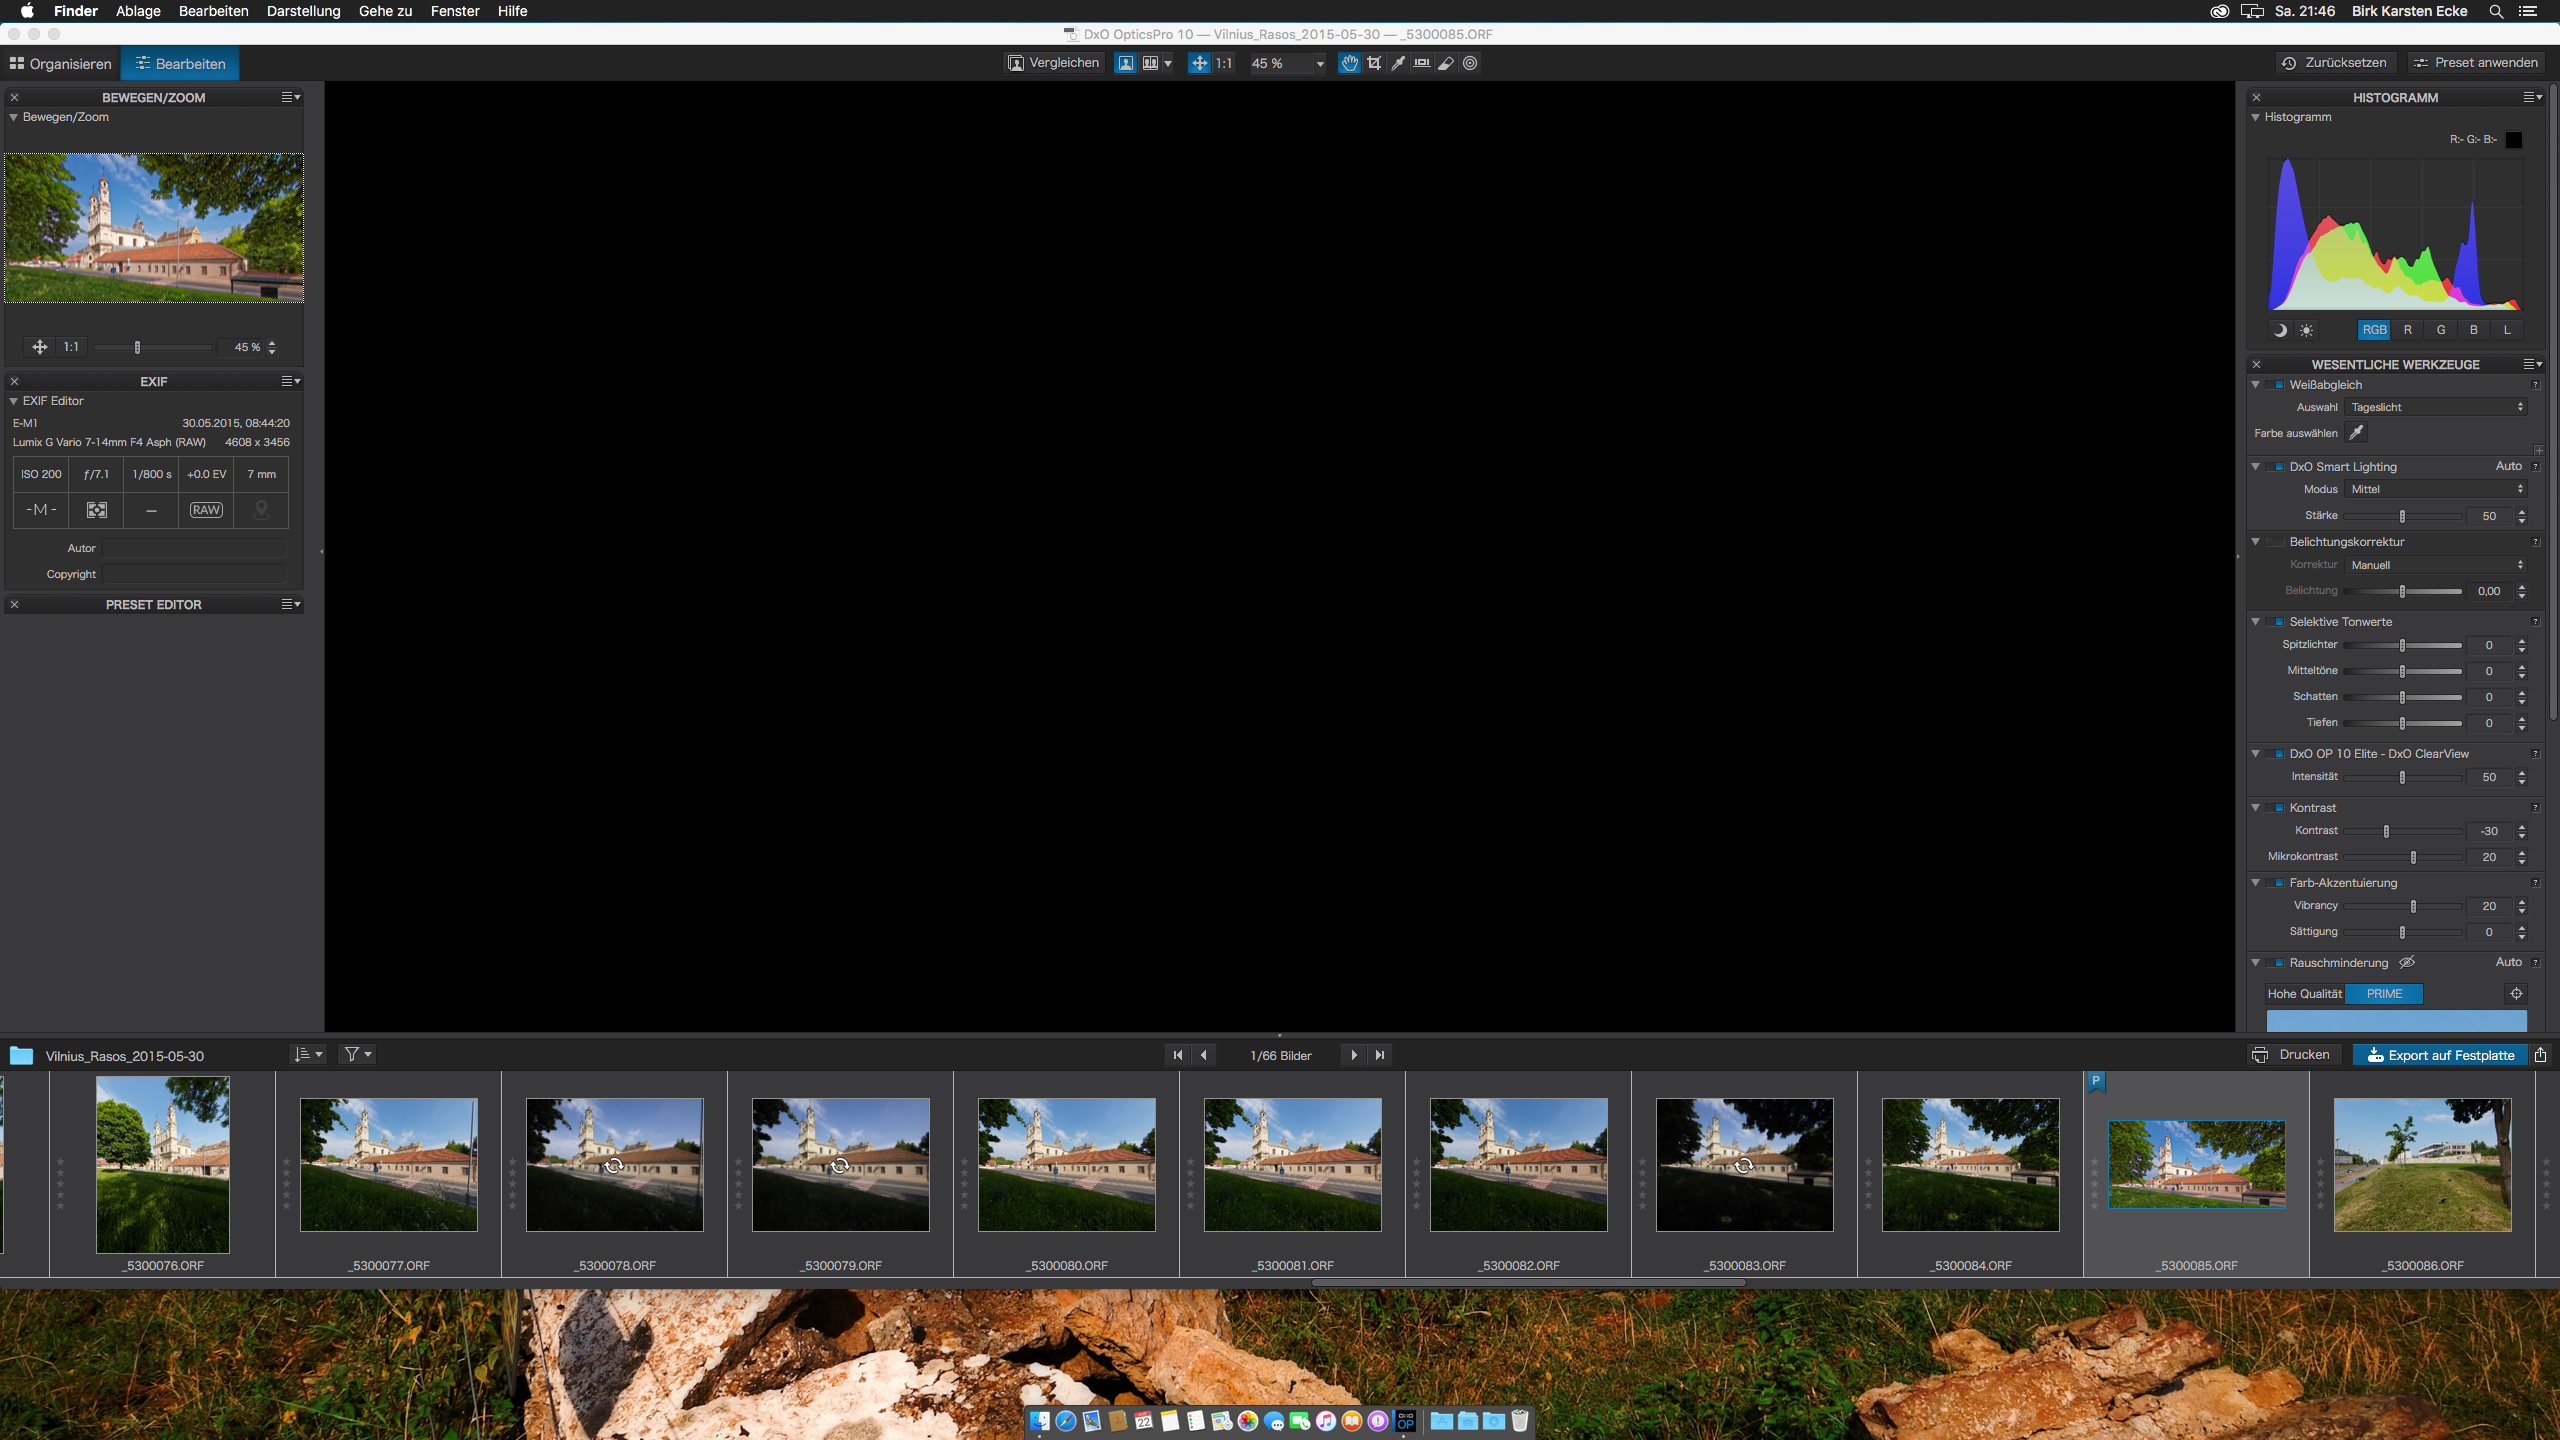This screenshot has width=2560, height=1440.
Task: Collapse the EXIF Editor section
Action: pyautogui.click(x=14, y=401)
